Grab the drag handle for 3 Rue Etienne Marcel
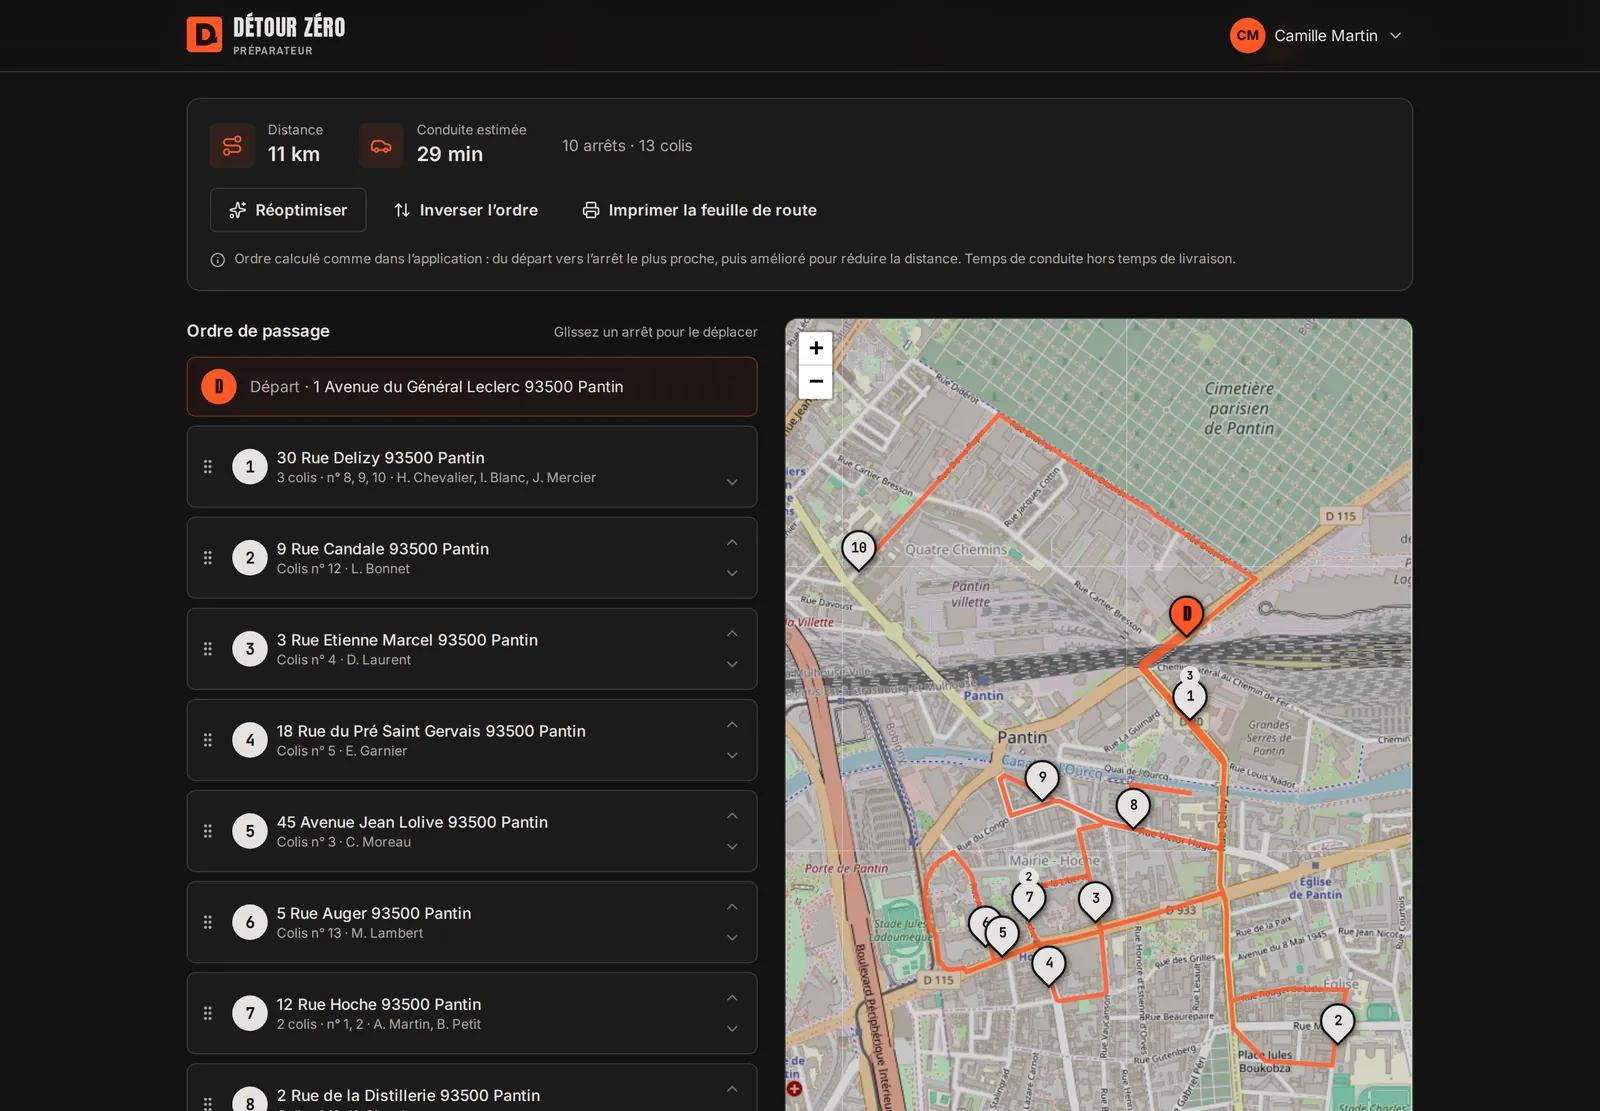This screenshot has width=1600, height=1111. click(x=208, y=649)
